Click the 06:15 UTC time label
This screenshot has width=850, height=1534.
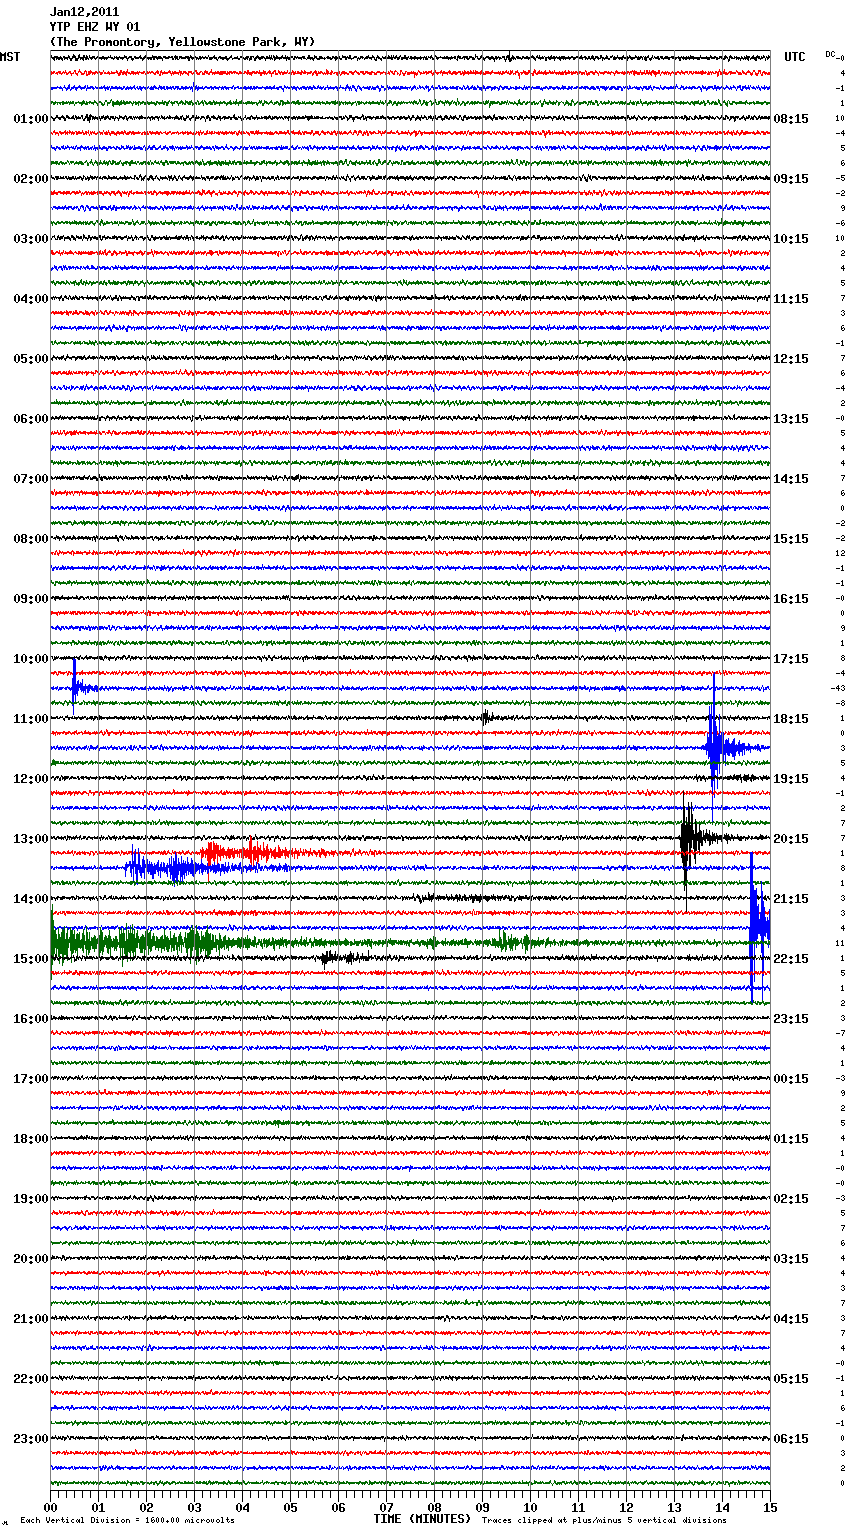[x=791, y=1439]
